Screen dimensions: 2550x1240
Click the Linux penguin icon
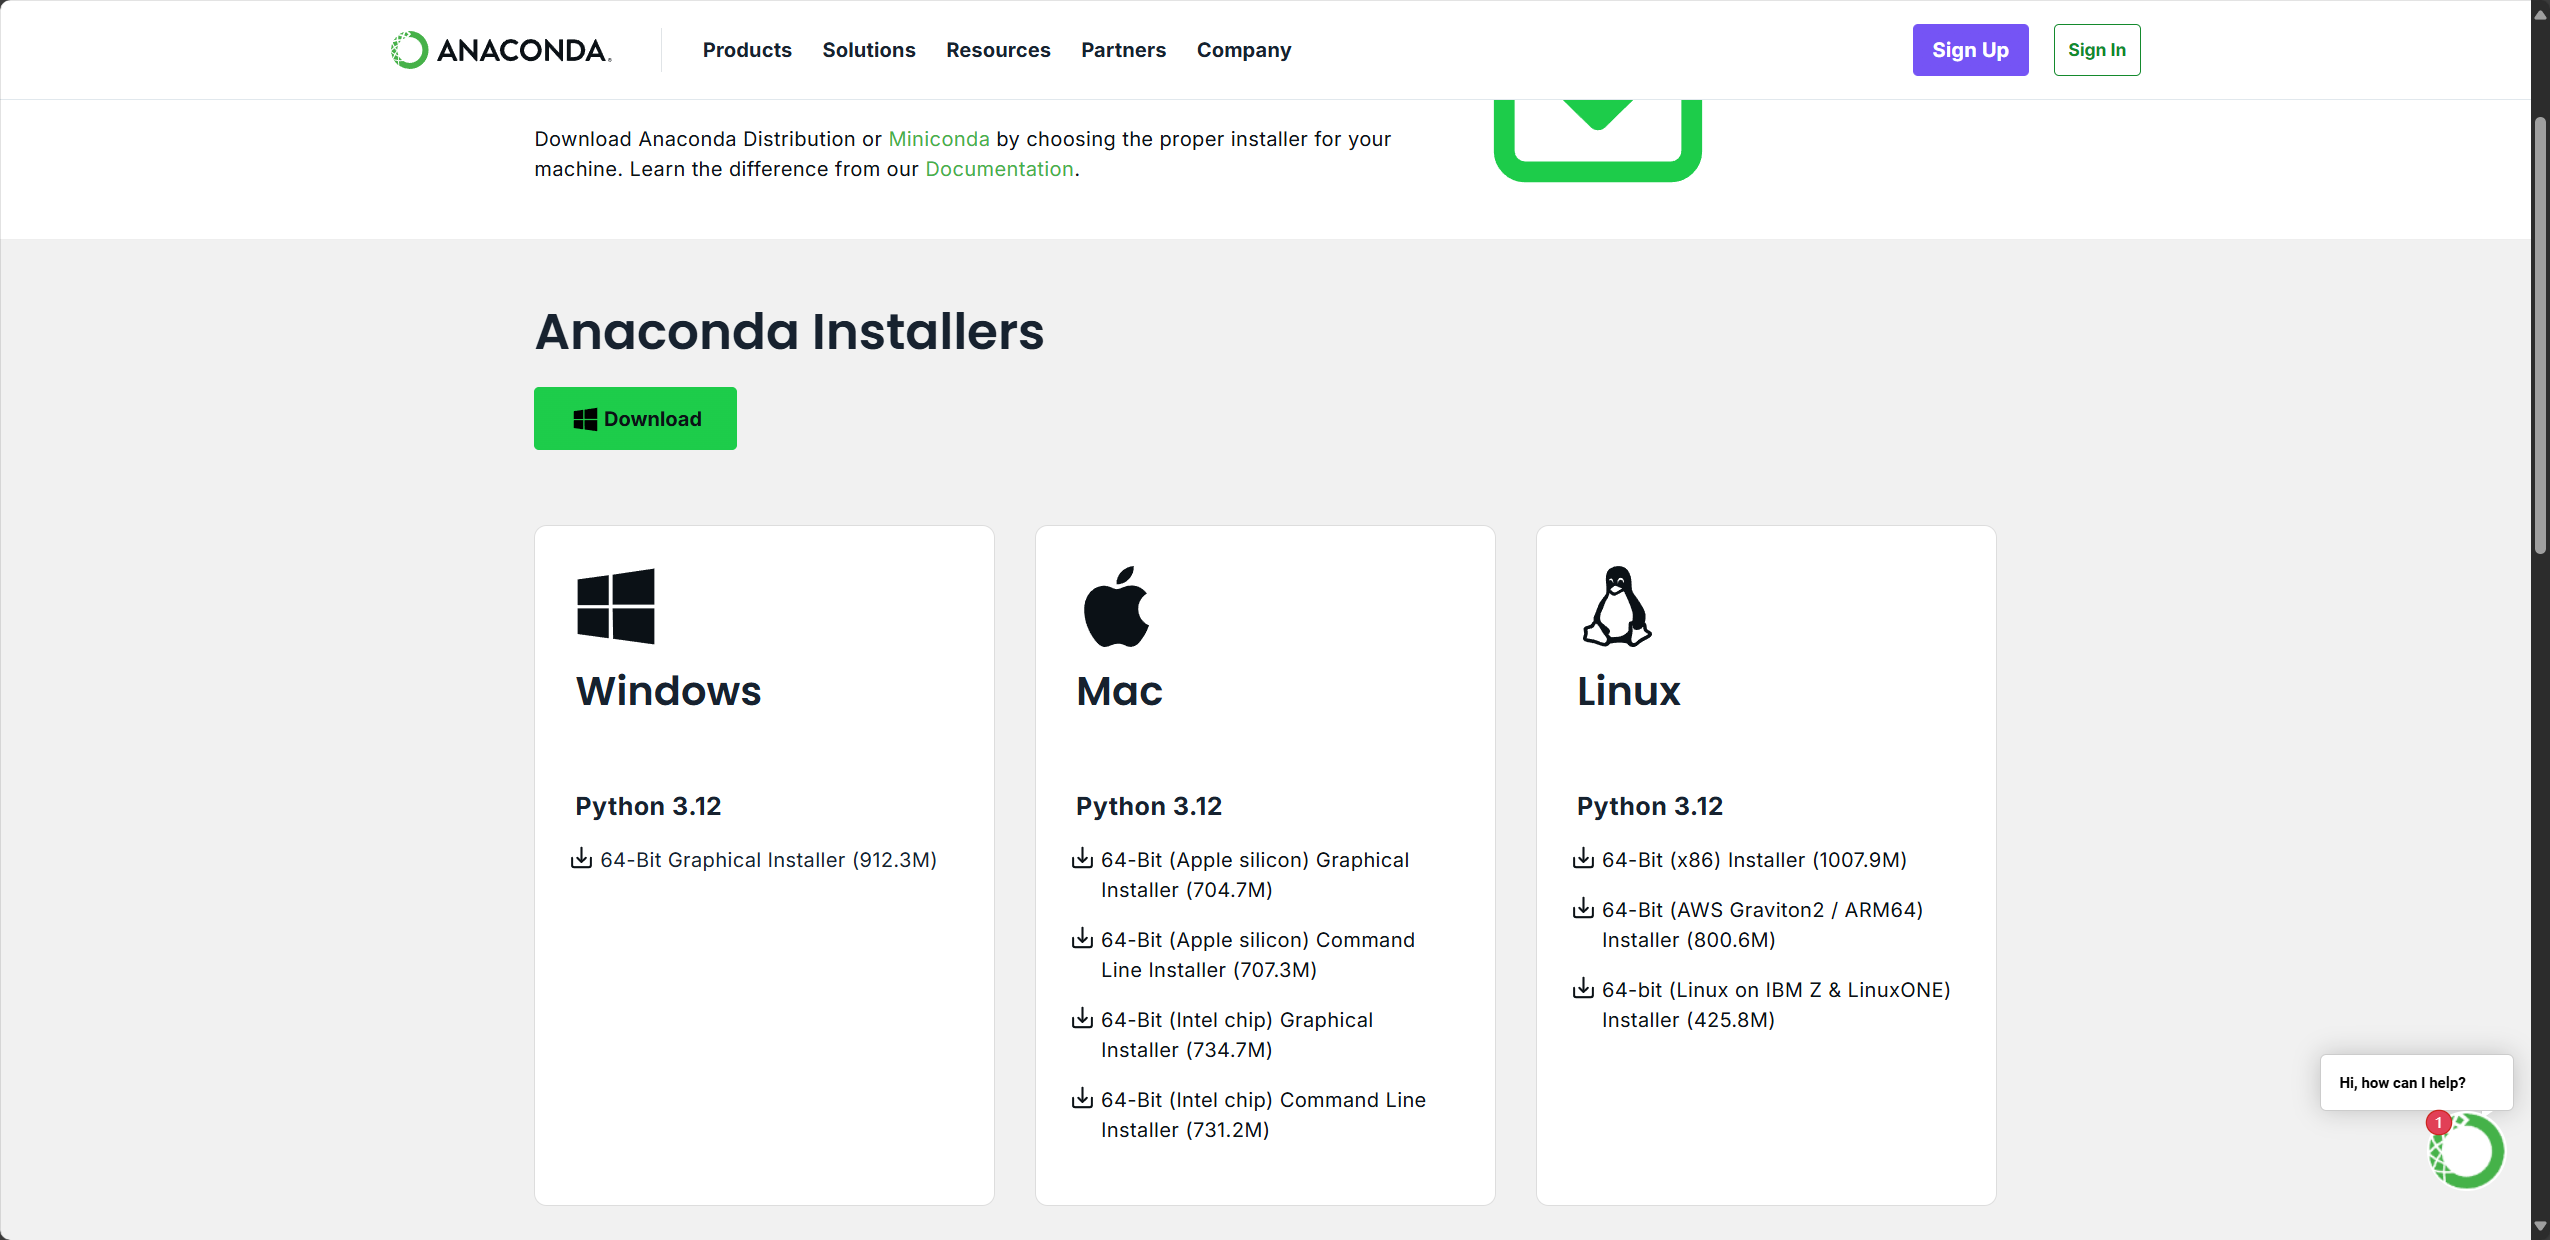(1616, 606)
